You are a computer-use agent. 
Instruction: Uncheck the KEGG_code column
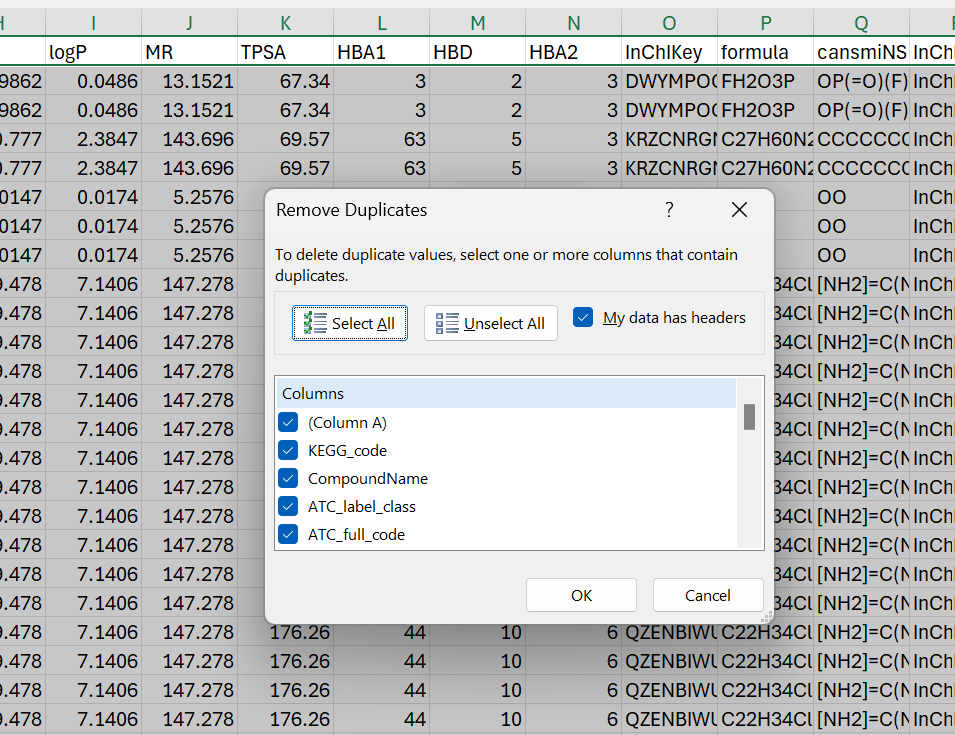[x=288, y=450]
